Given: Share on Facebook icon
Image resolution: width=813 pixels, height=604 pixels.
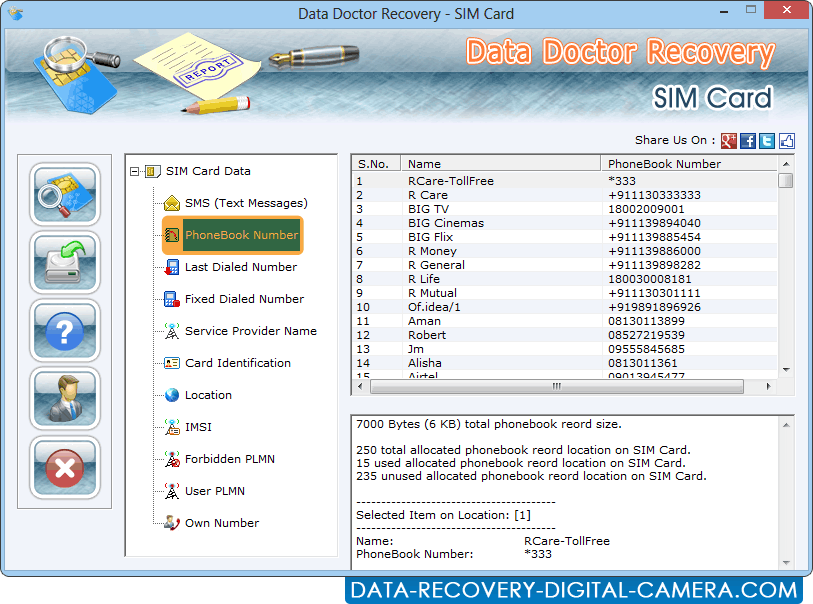Looking at the screenshot, I should point(748,141).
